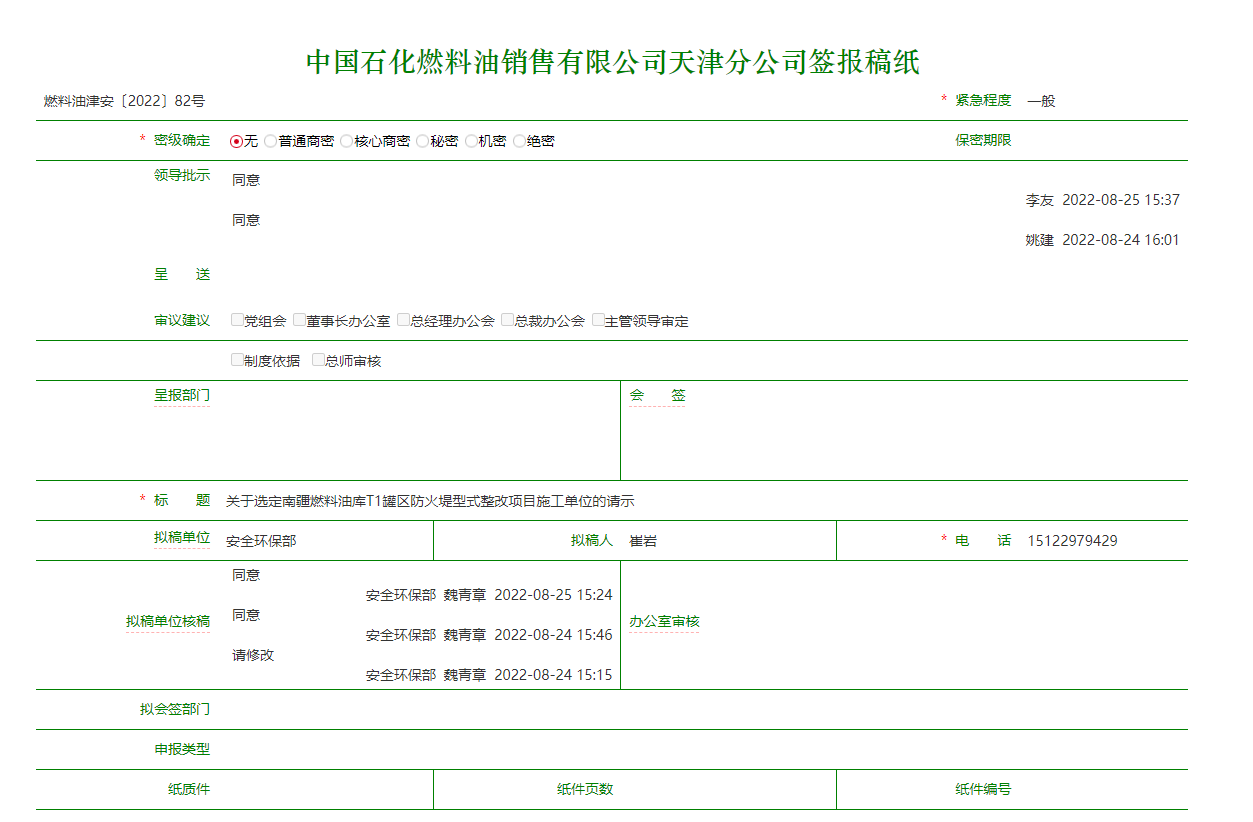Screen dimensions: 1253x822
Task: Click the 会签 underlined label
Action: (657, 396)
